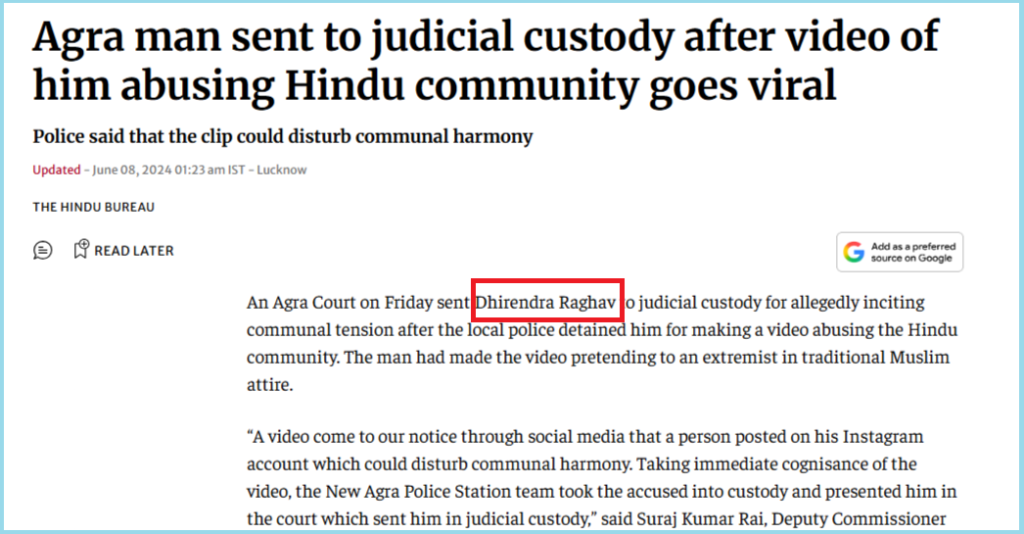This screenshot has width=1024, height=534.
Task: Click the READ LATER text label
Action: [x=134, y=251]
